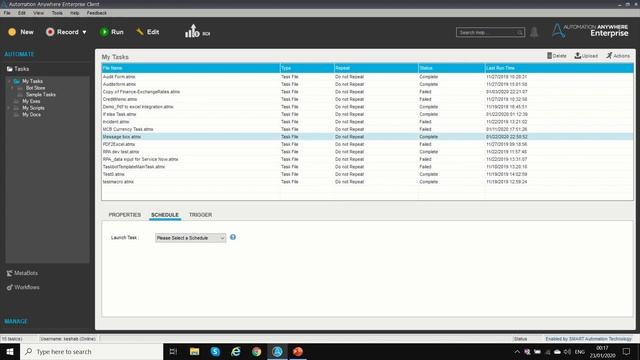The width and height of the screenshot is (640, 360).
Task: Select Copy of Finance-ExchangeRates.atmx task
Action: click(367, 92)
